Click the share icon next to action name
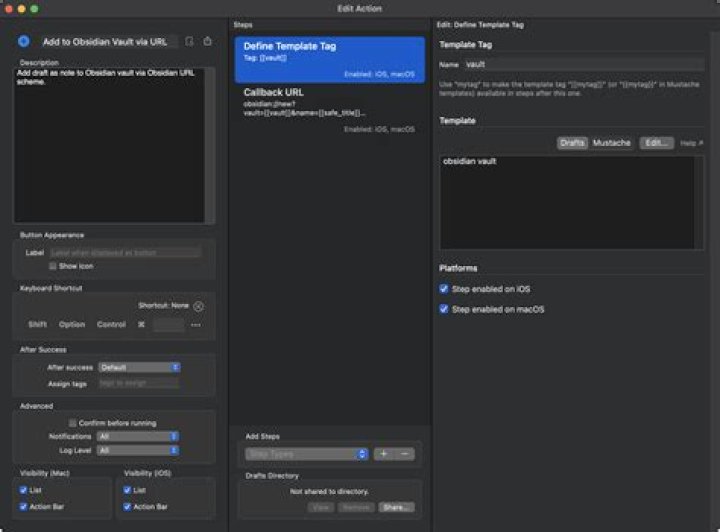The image size is (720, 532). click(x=208, y=41)
